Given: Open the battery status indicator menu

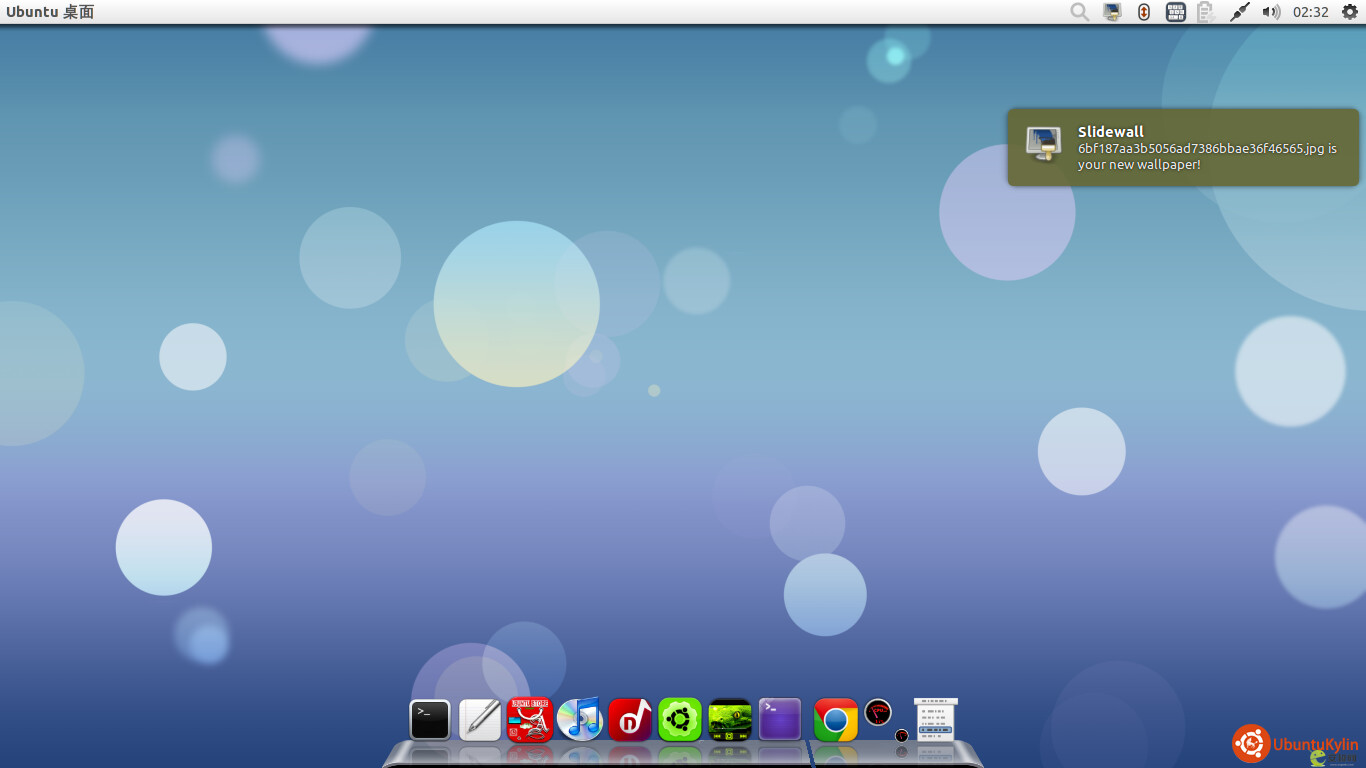Looking at the screenshot, I should click(x=1206, y=12).
